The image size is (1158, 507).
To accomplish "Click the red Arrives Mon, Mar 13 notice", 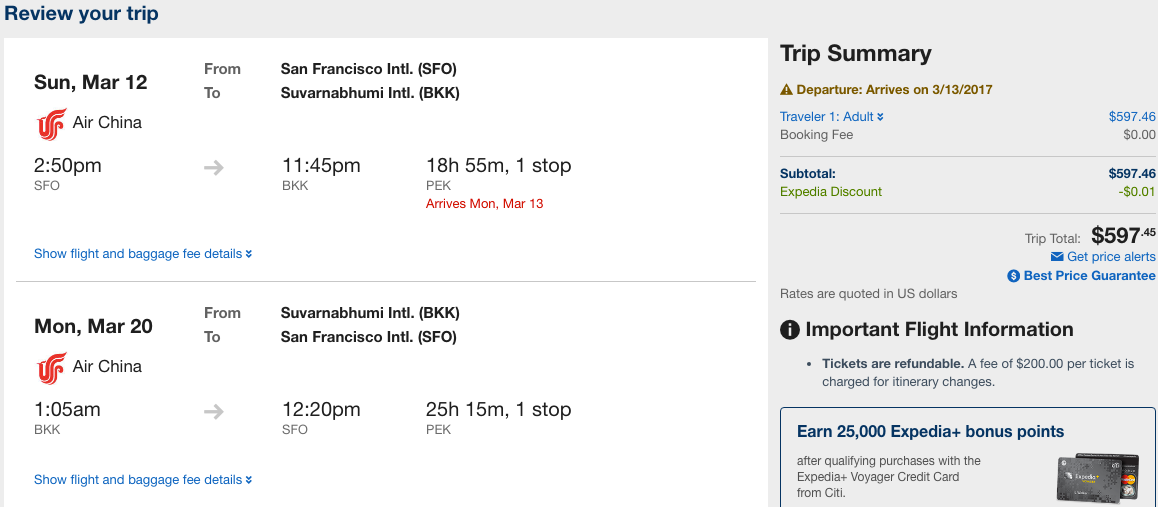I will click(x=485, y=204).
